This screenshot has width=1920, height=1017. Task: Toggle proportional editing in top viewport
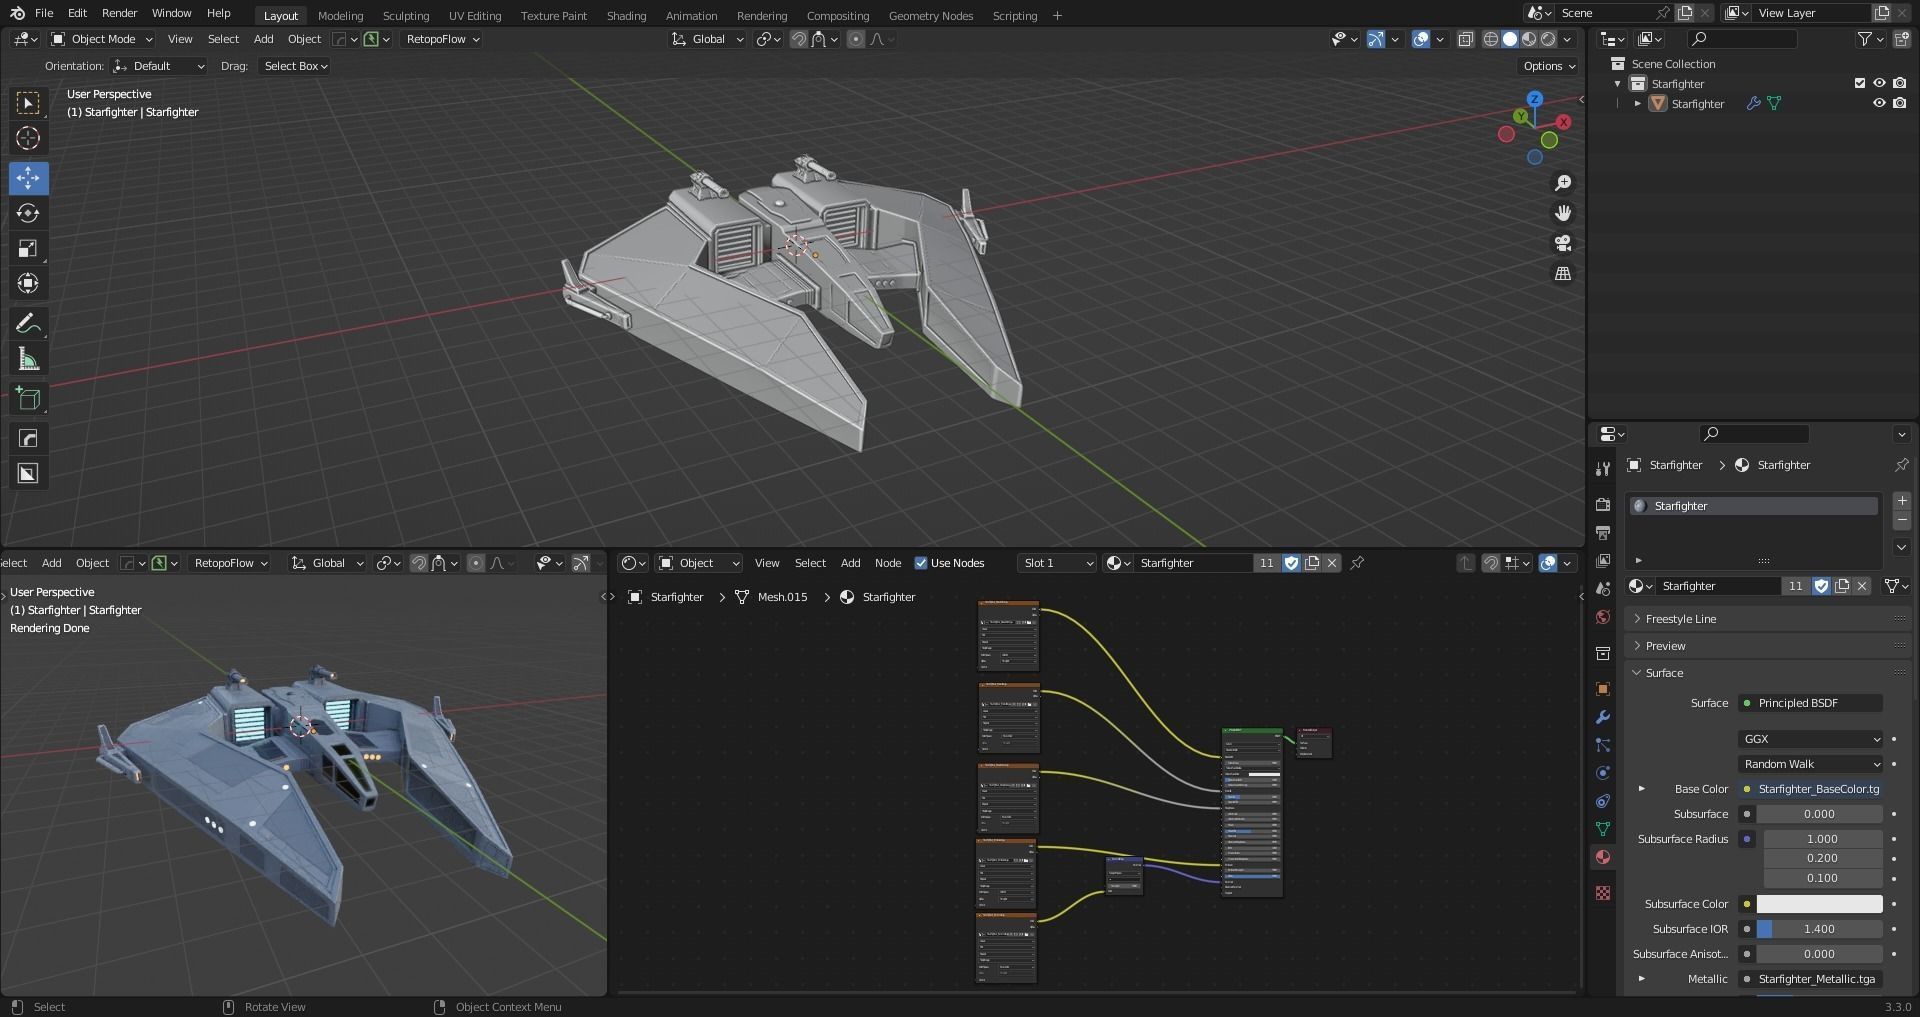[856, 39]
